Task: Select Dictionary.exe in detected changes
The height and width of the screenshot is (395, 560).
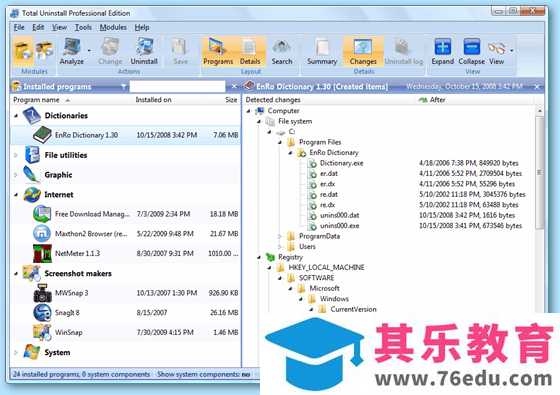Action: pos(341,163)
